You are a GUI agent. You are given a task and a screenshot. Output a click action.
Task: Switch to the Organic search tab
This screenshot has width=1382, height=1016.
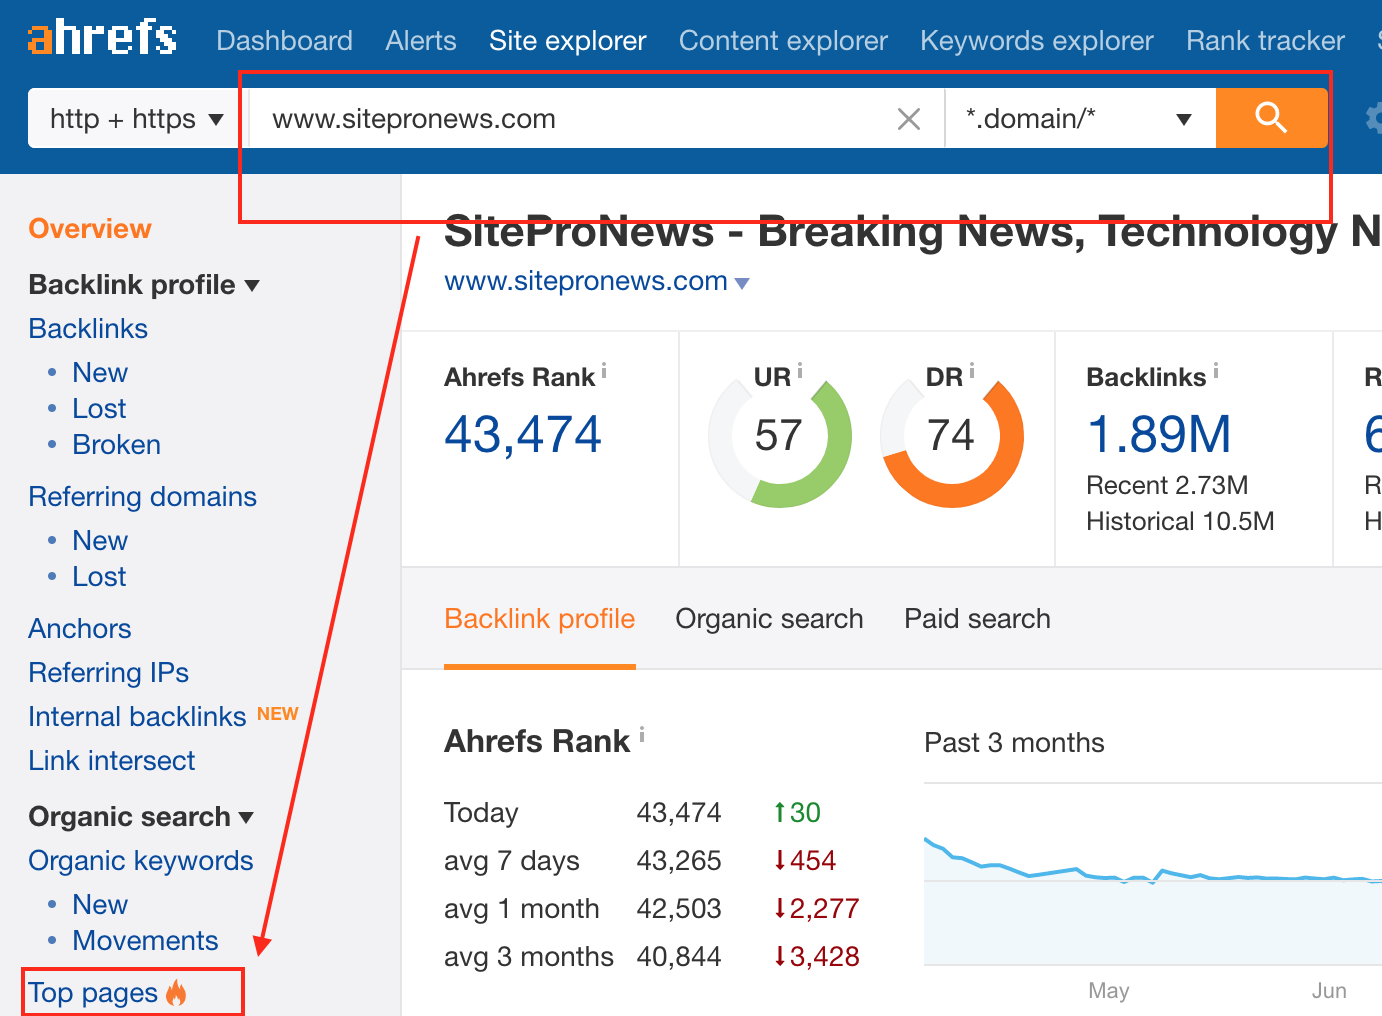point(769,619)
